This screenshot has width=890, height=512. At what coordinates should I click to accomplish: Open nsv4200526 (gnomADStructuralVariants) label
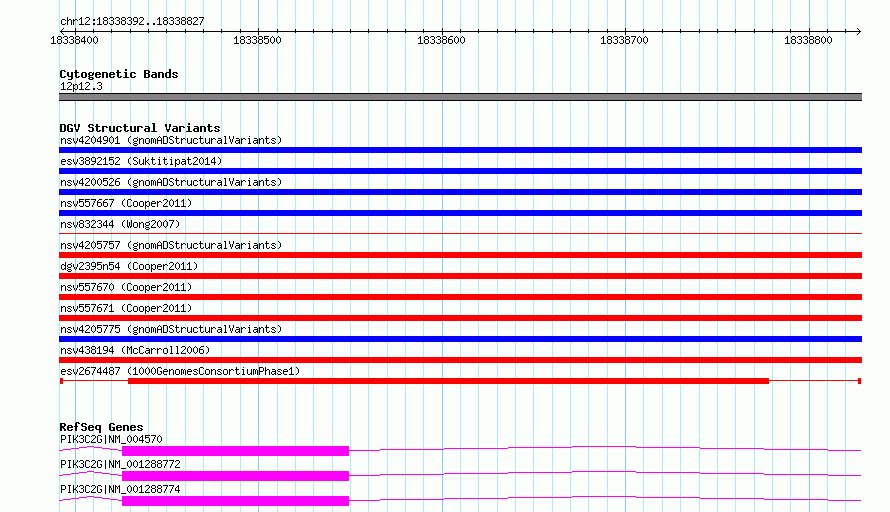171,182
